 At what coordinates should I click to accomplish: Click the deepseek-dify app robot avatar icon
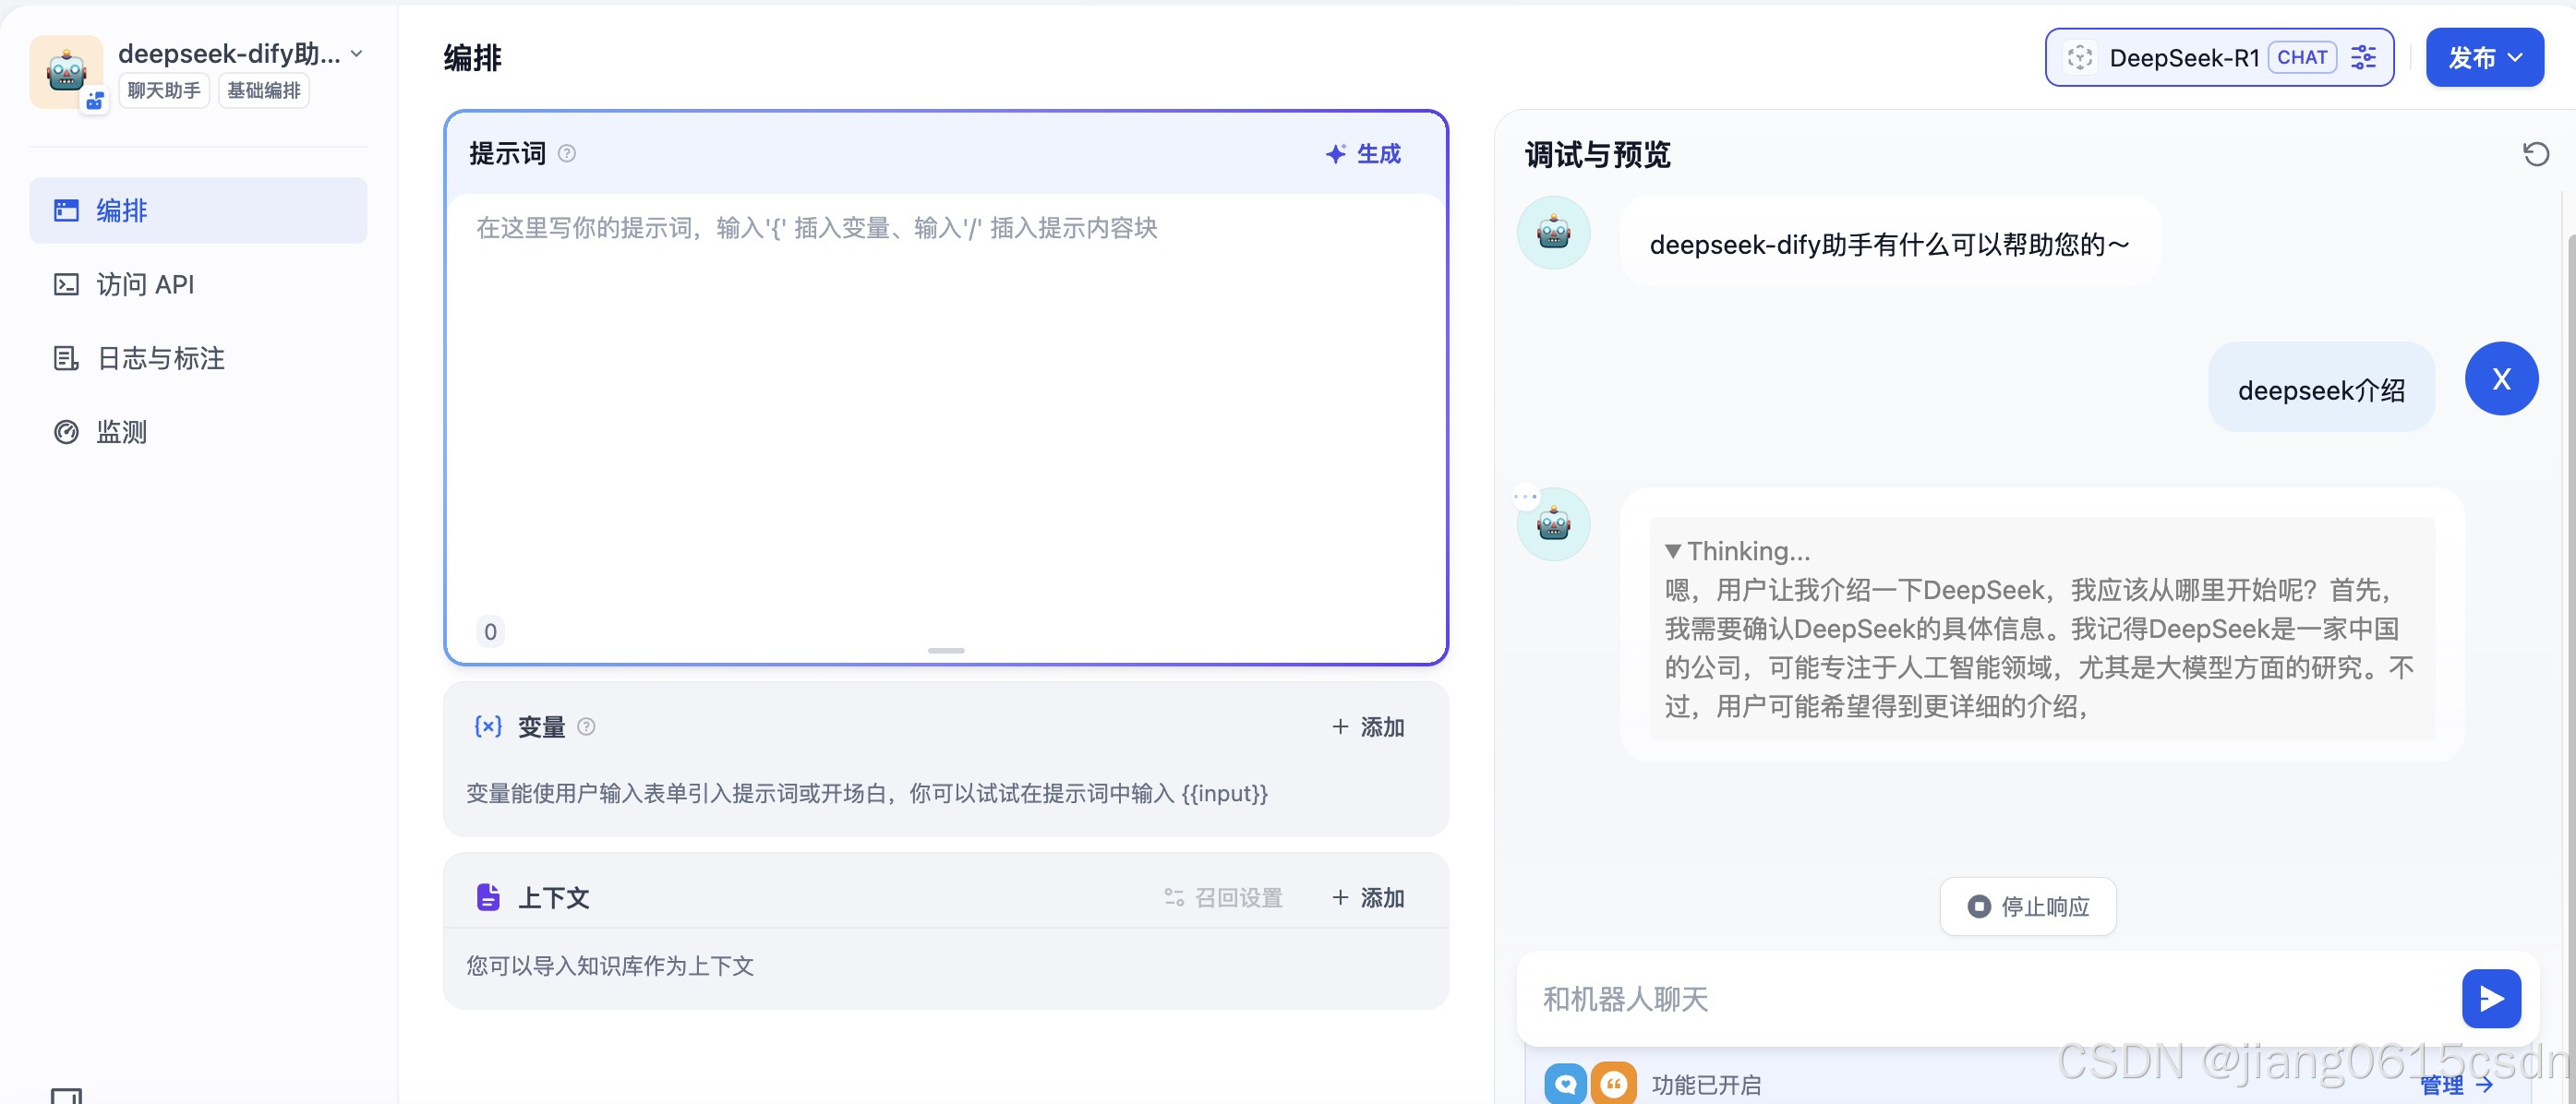click(66, 72)
